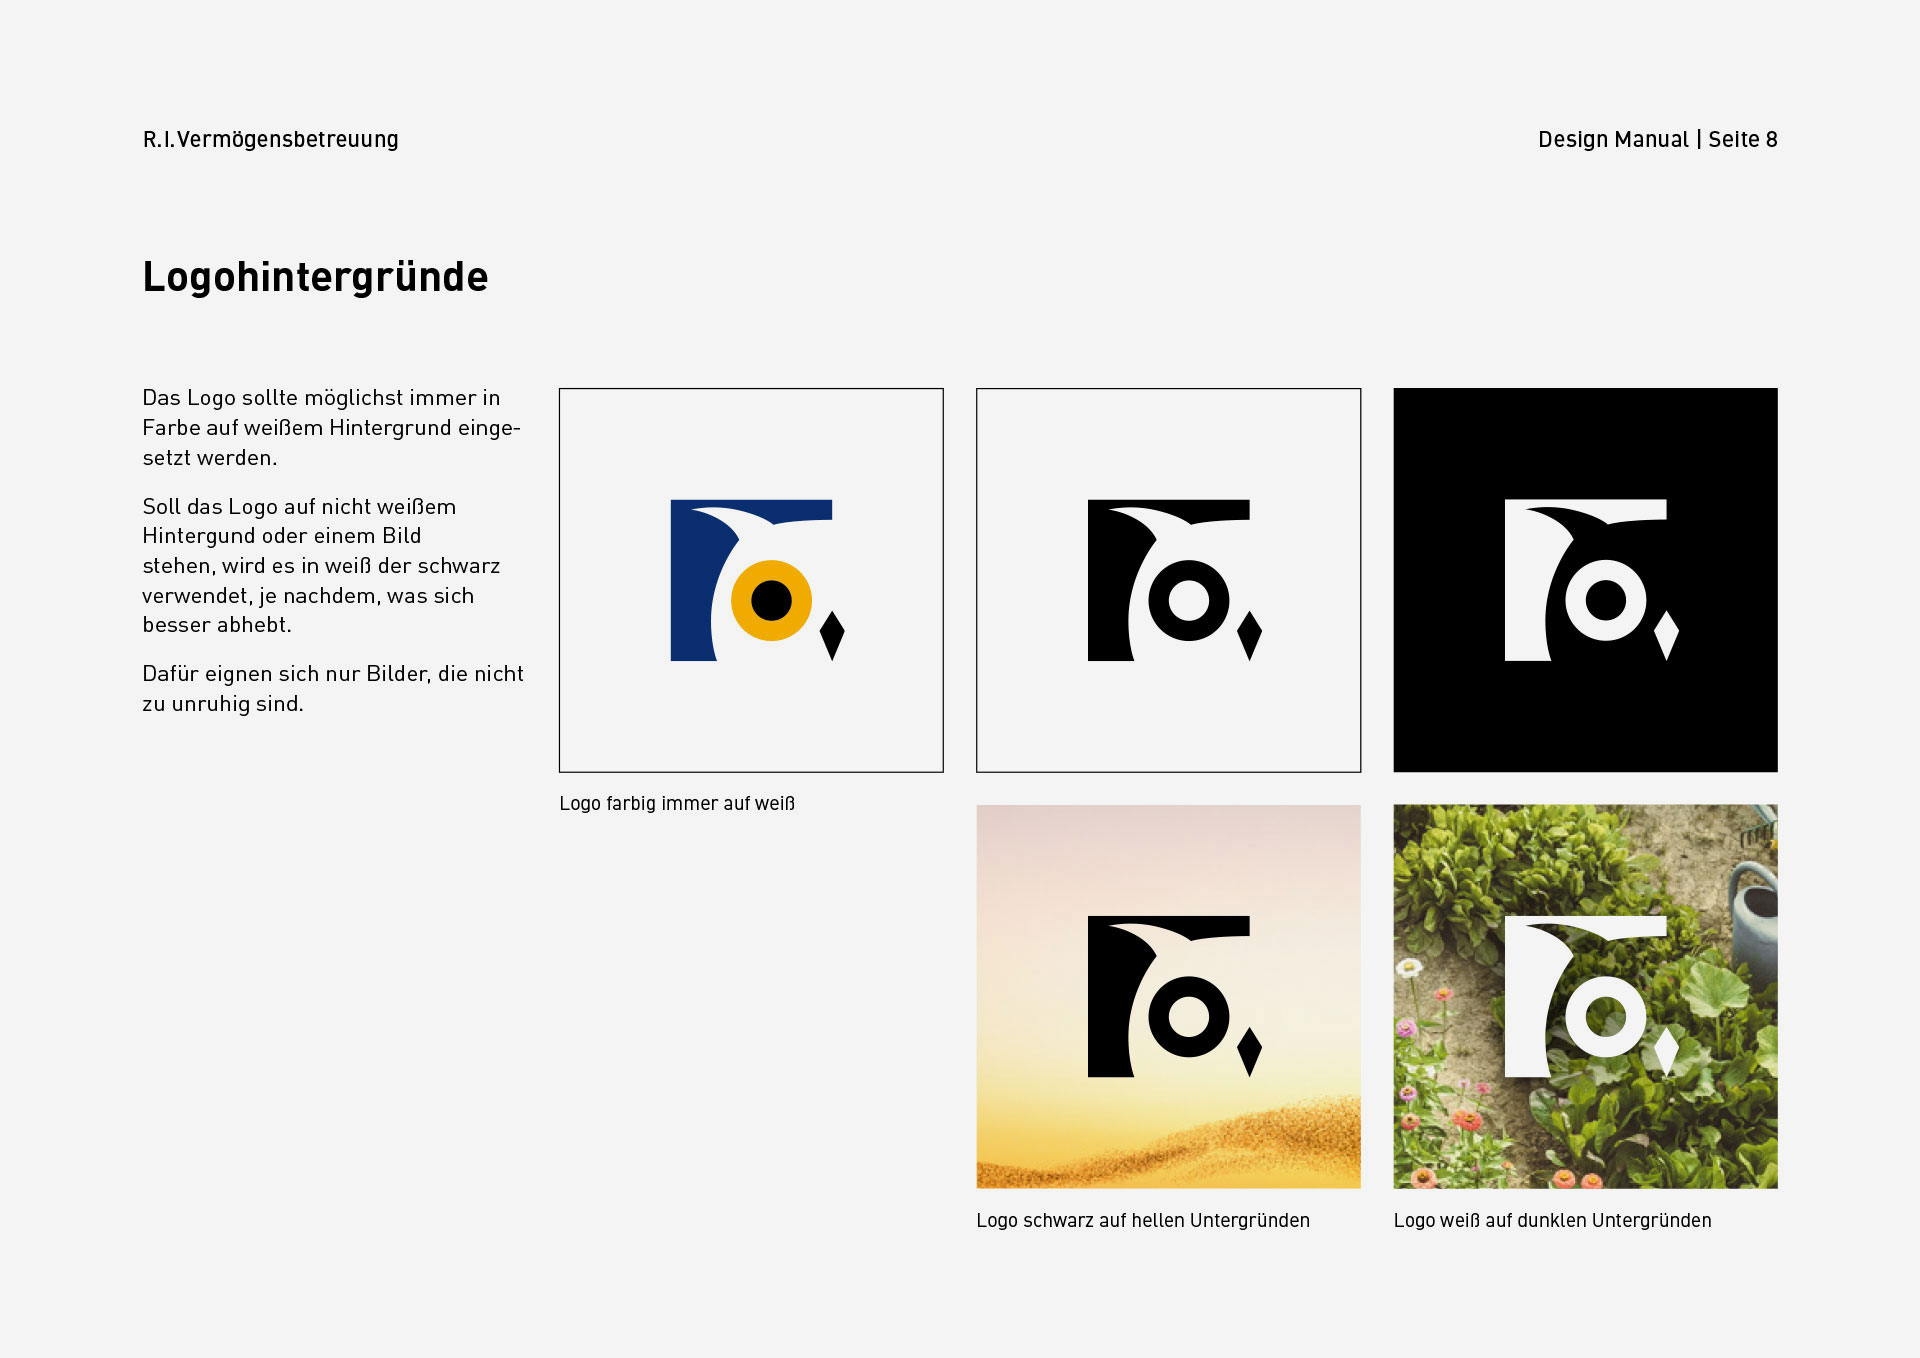This screenshot has width=1920, height=1358.
Task: Click the yellow eye circle of colored logo
Action: point(771,600)
